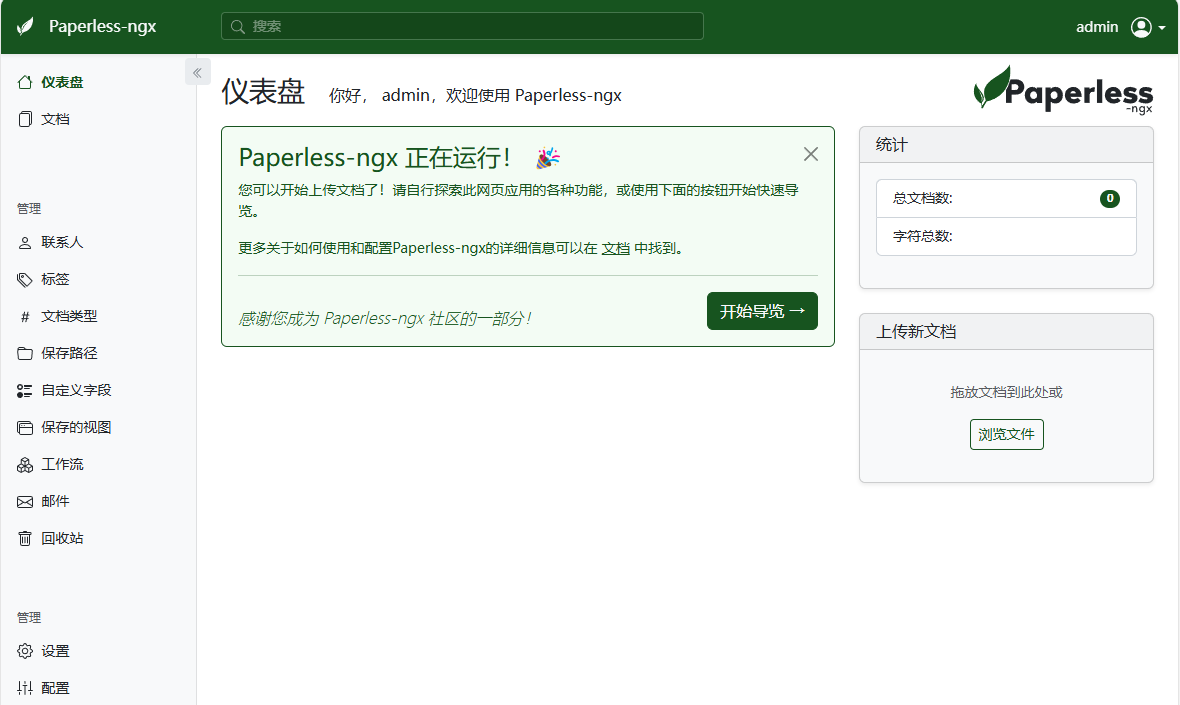1180x705 pixels.
Task: Click the Paperless-ngx leaf logo in header
Action: [x=25, y=26]
